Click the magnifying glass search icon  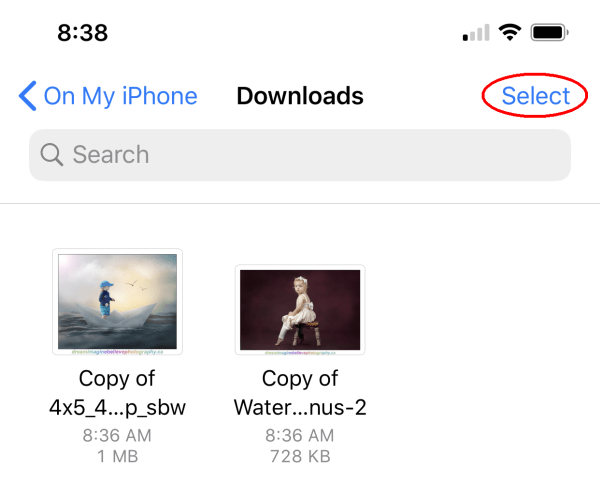tap(51, 155)
